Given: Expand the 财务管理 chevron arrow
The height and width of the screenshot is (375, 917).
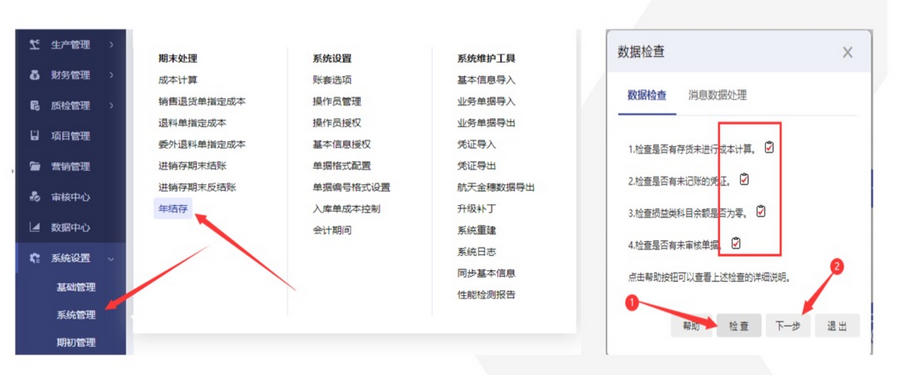Looking at the screenshot, I should point(111,75).
